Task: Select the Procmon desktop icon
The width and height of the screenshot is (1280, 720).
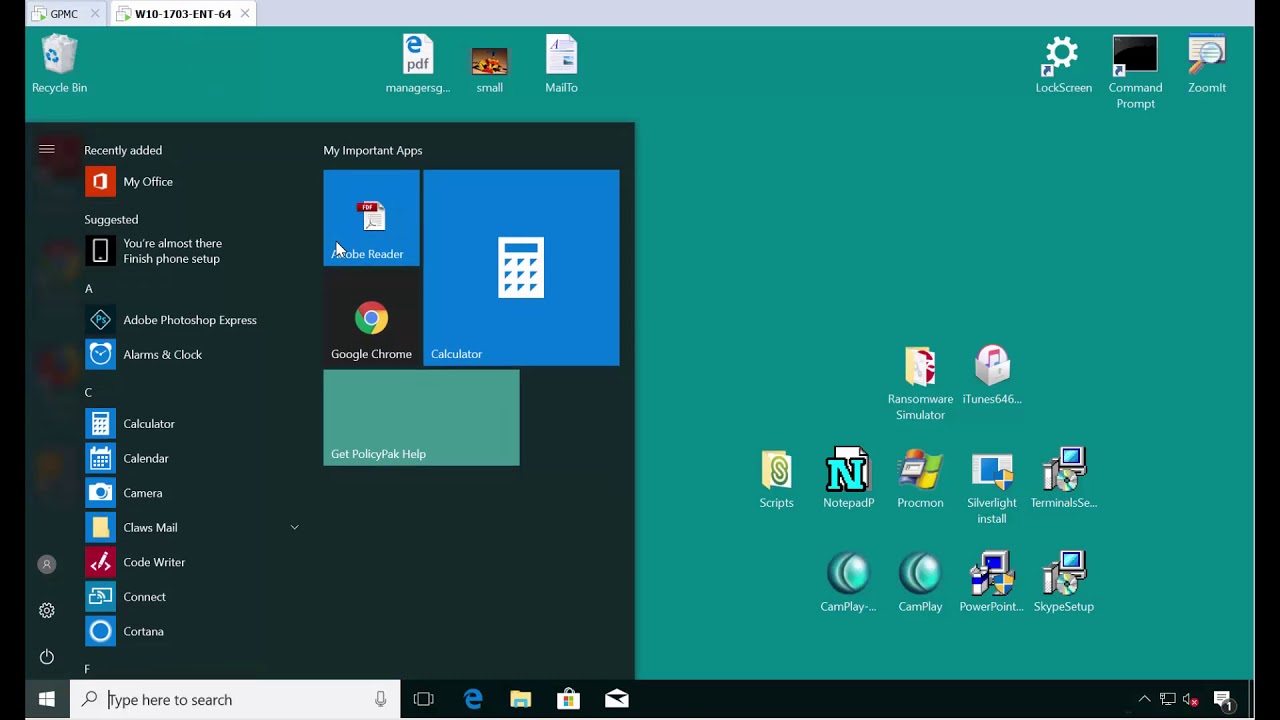Action: point(920,479)
